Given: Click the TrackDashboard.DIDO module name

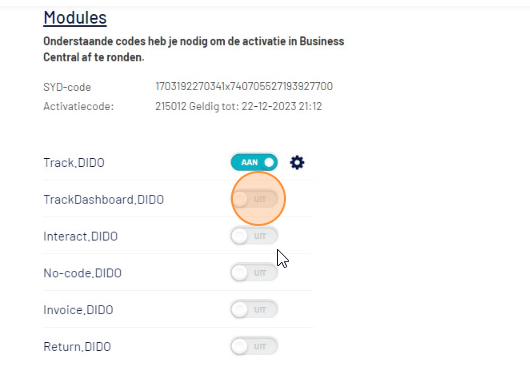Looking at the screenshot, I should coord(103,199).
